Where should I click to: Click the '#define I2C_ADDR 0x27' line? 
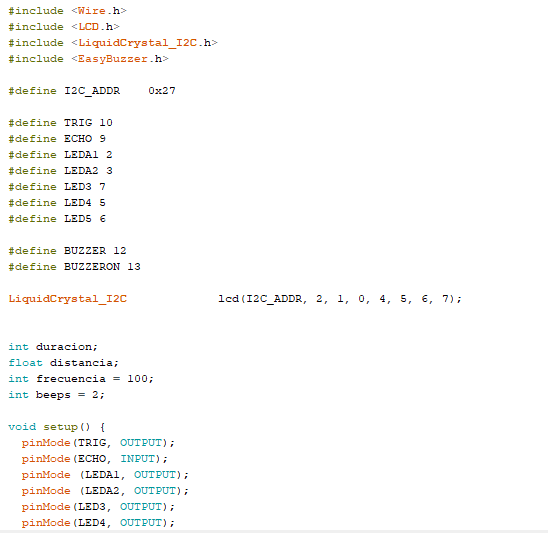92,91
